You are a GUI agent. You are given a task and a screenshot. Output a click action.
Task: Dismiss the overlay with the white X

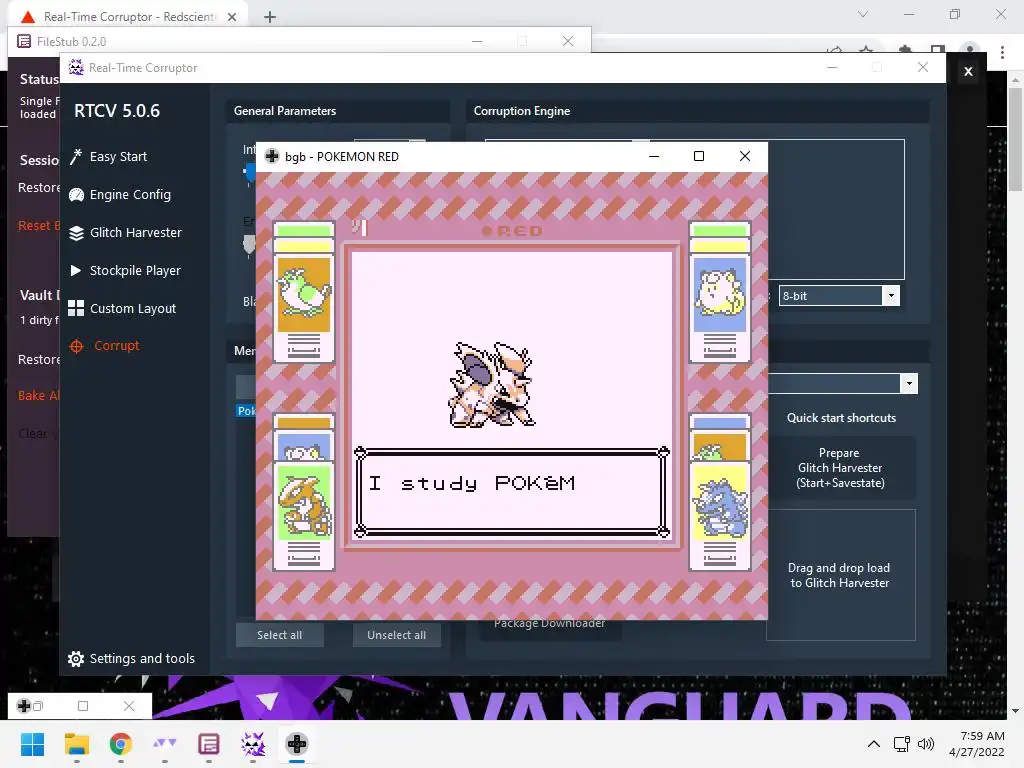pyautogui.click(x=968, y=71)
